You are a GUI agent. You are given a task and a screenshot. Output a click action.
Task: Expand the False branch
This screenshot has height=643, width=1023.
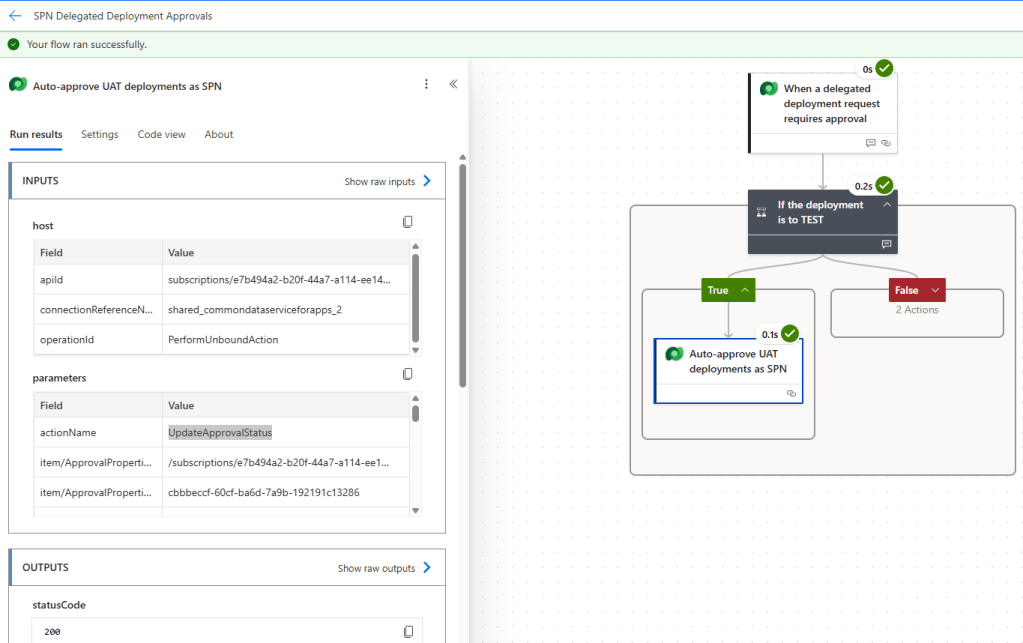pos(935,290)
